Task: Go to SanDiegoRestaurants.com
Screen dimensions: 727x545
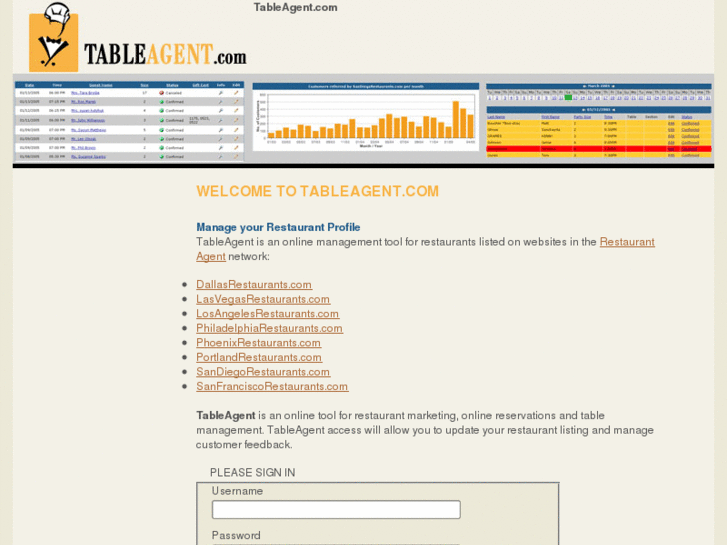Action: point(263,372)
